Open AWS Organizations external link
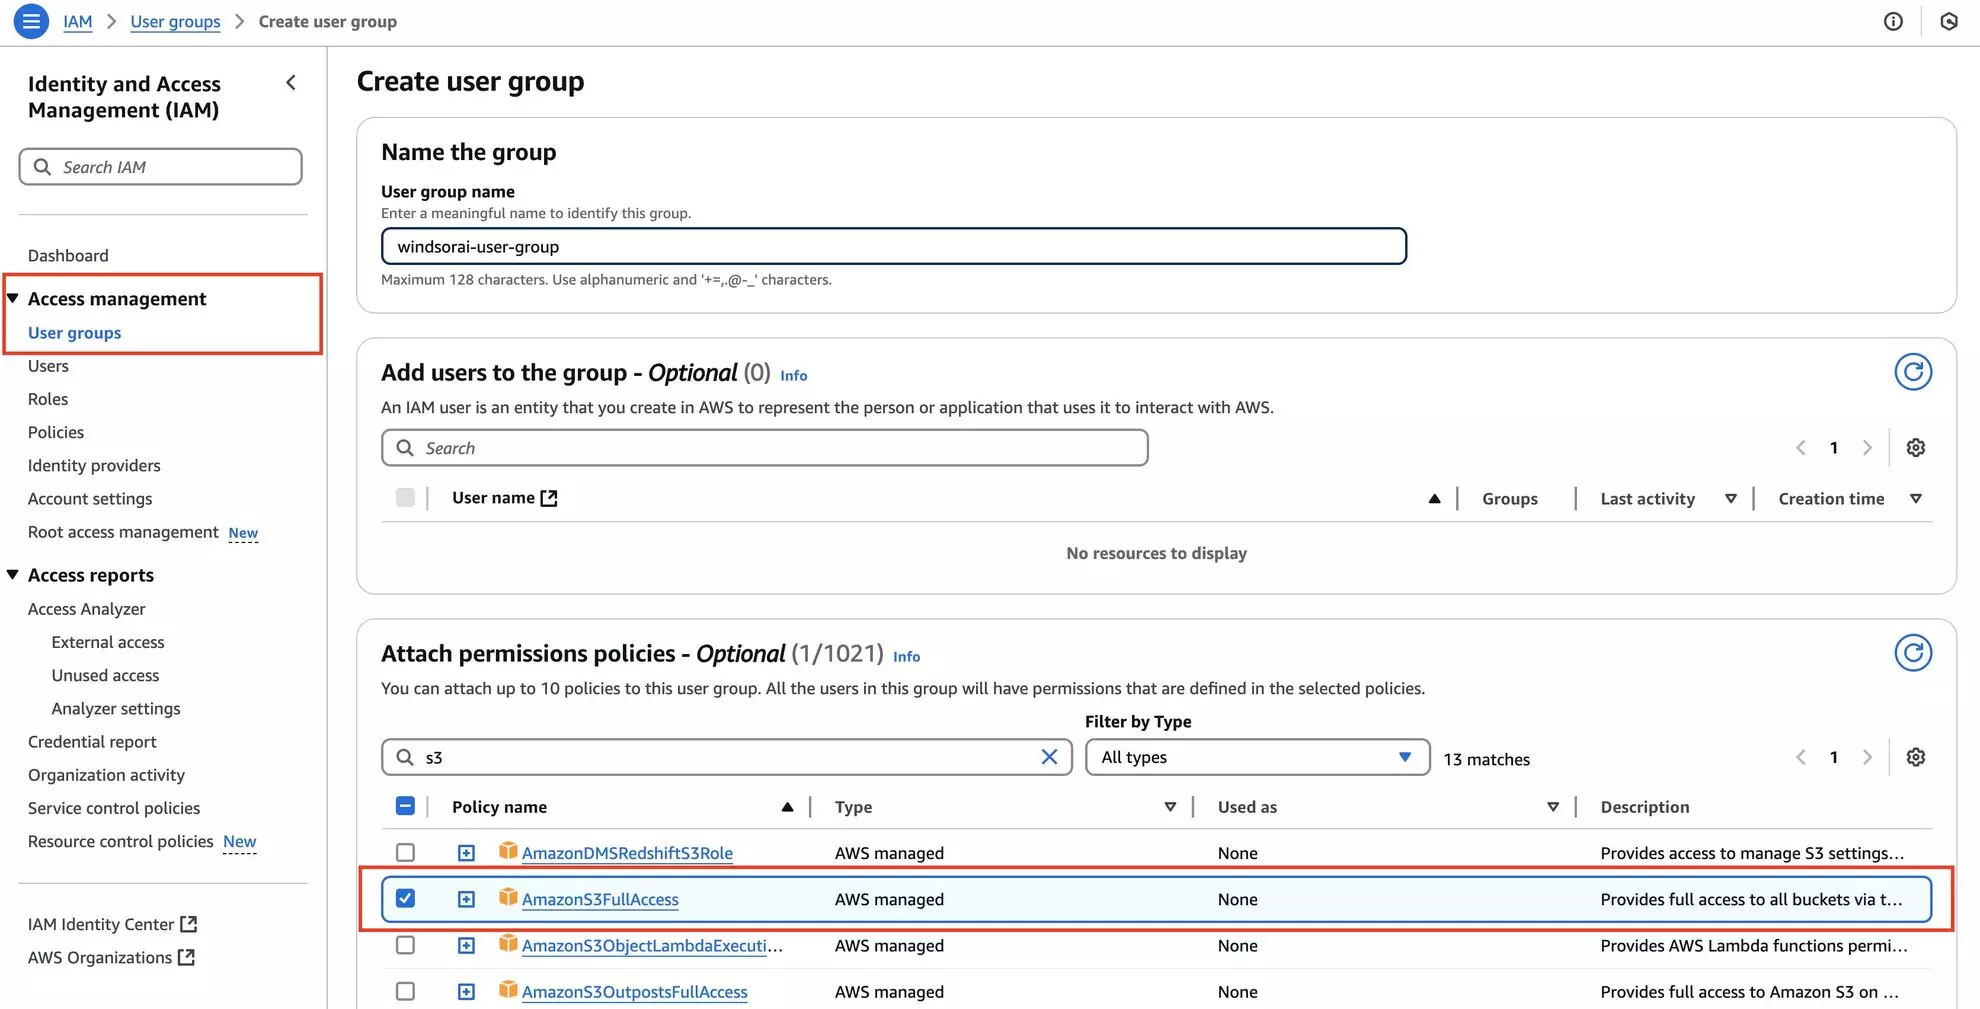 coord(111,957)
